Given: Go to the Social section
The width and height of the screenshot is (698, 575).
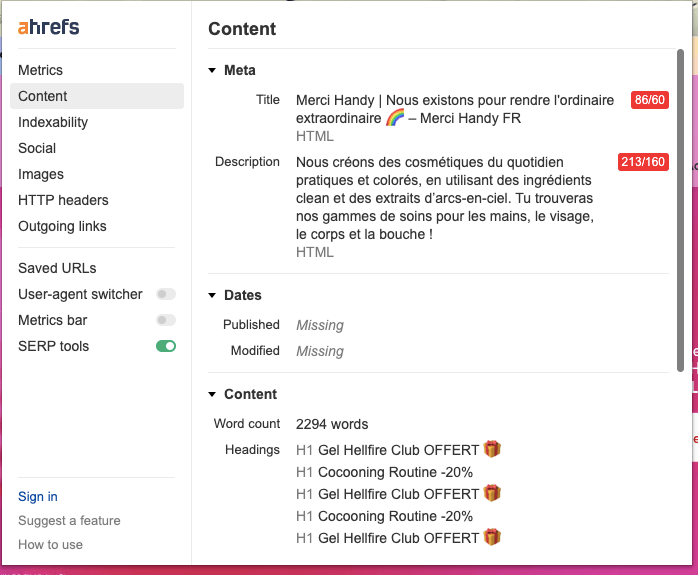Looking at the screenshot, I should (37, 148).
